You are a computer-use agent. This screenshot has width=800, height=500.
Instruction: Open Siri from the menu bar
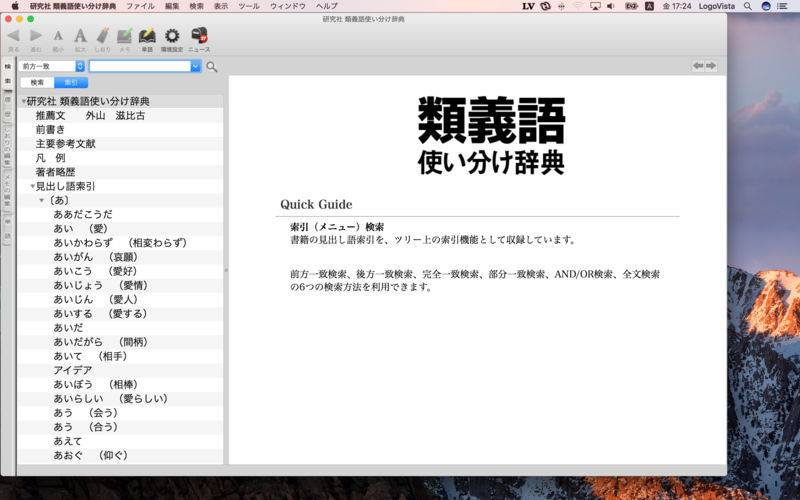(x=765, y=6)
